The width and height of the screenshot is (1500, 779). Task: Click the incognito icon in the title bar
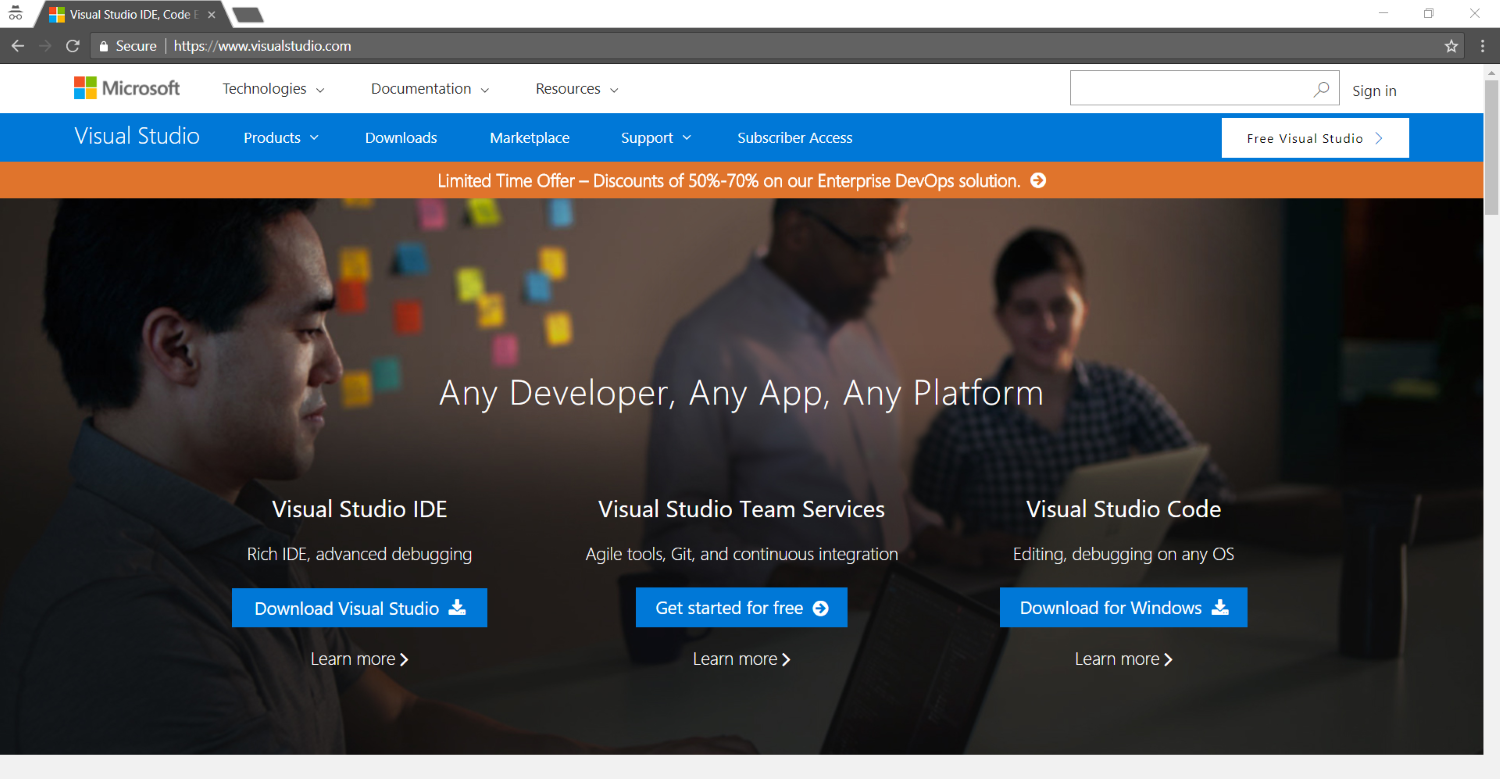click(15, 13)
